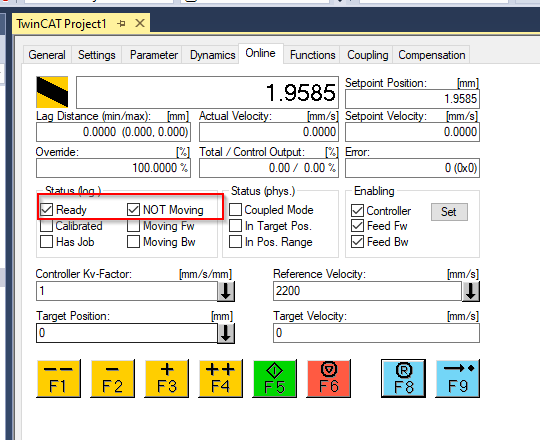The image size is (540, 440).
Task: Toggle the In Pos. Range checkbox
Action: click(235, 242)
